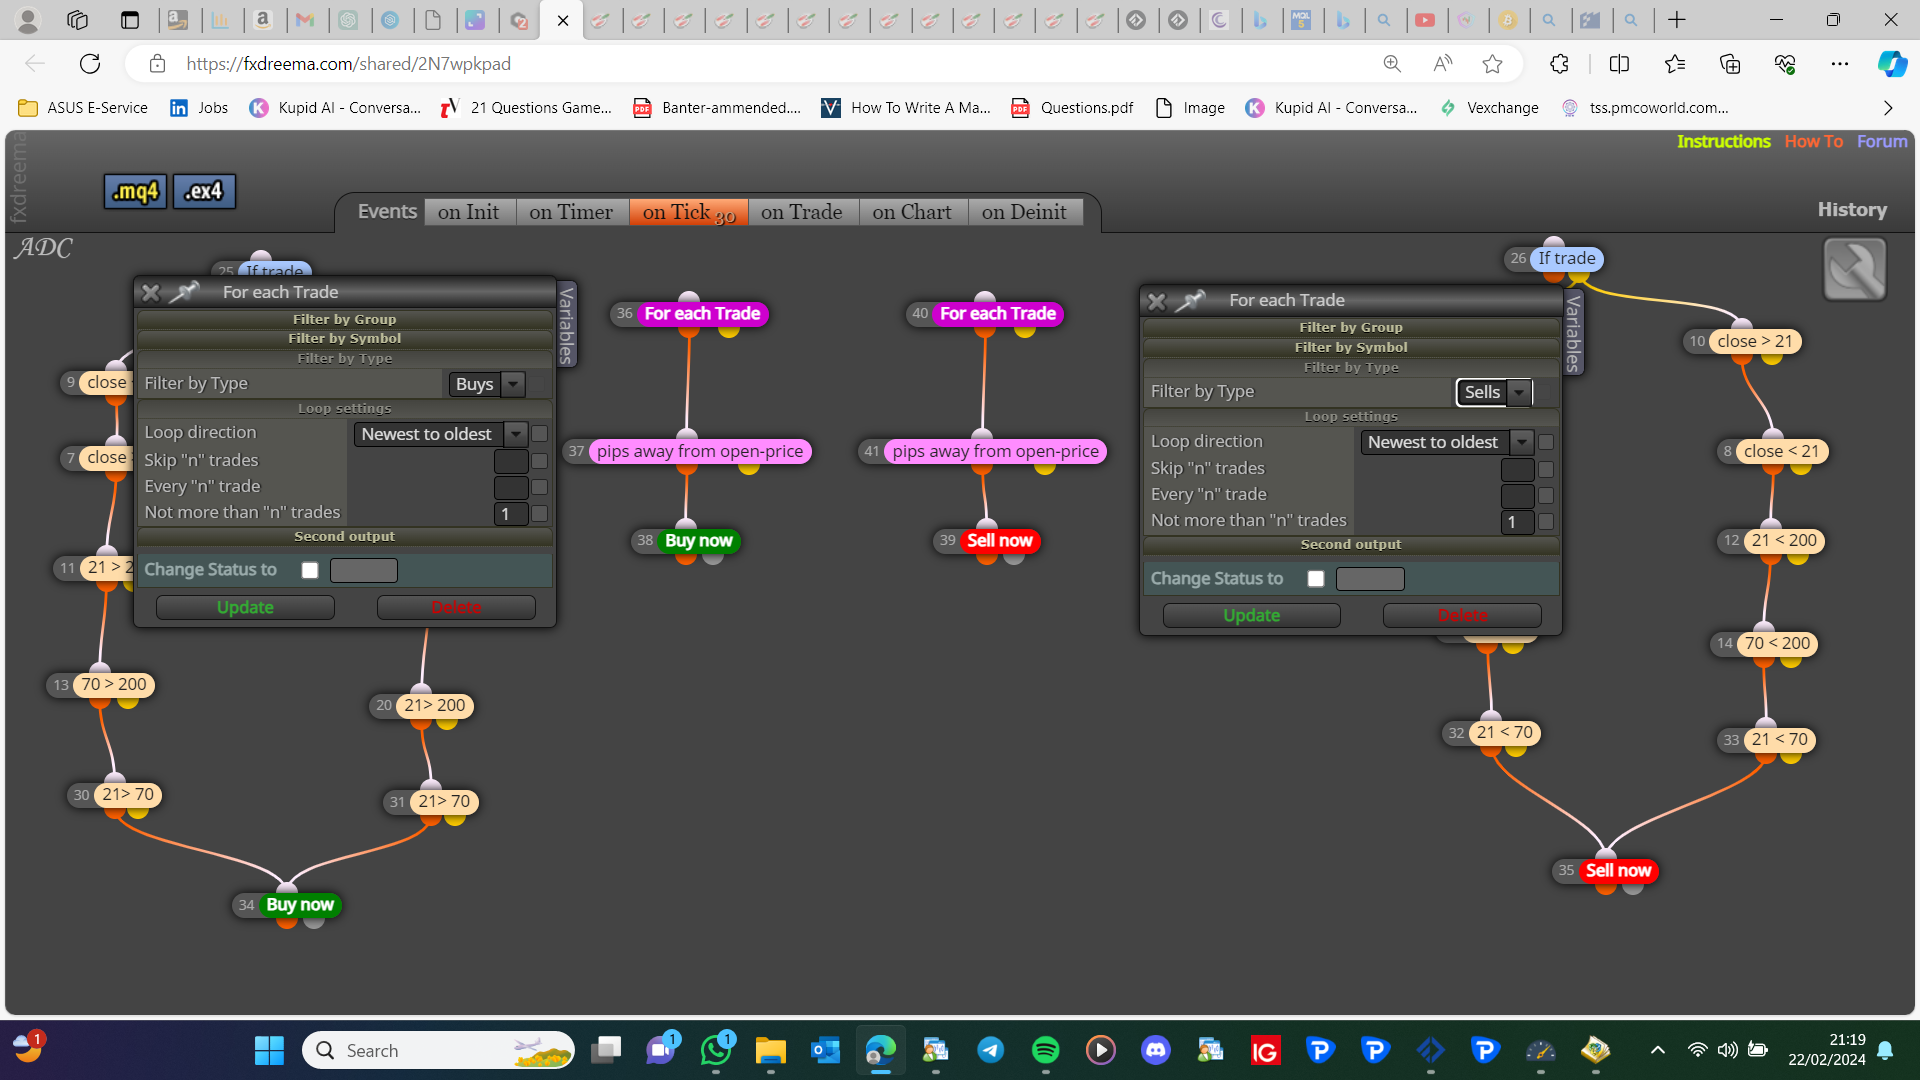The image size is (1920, 1080).
Task: Pick status color field in left panel
Action: point(364,570)
